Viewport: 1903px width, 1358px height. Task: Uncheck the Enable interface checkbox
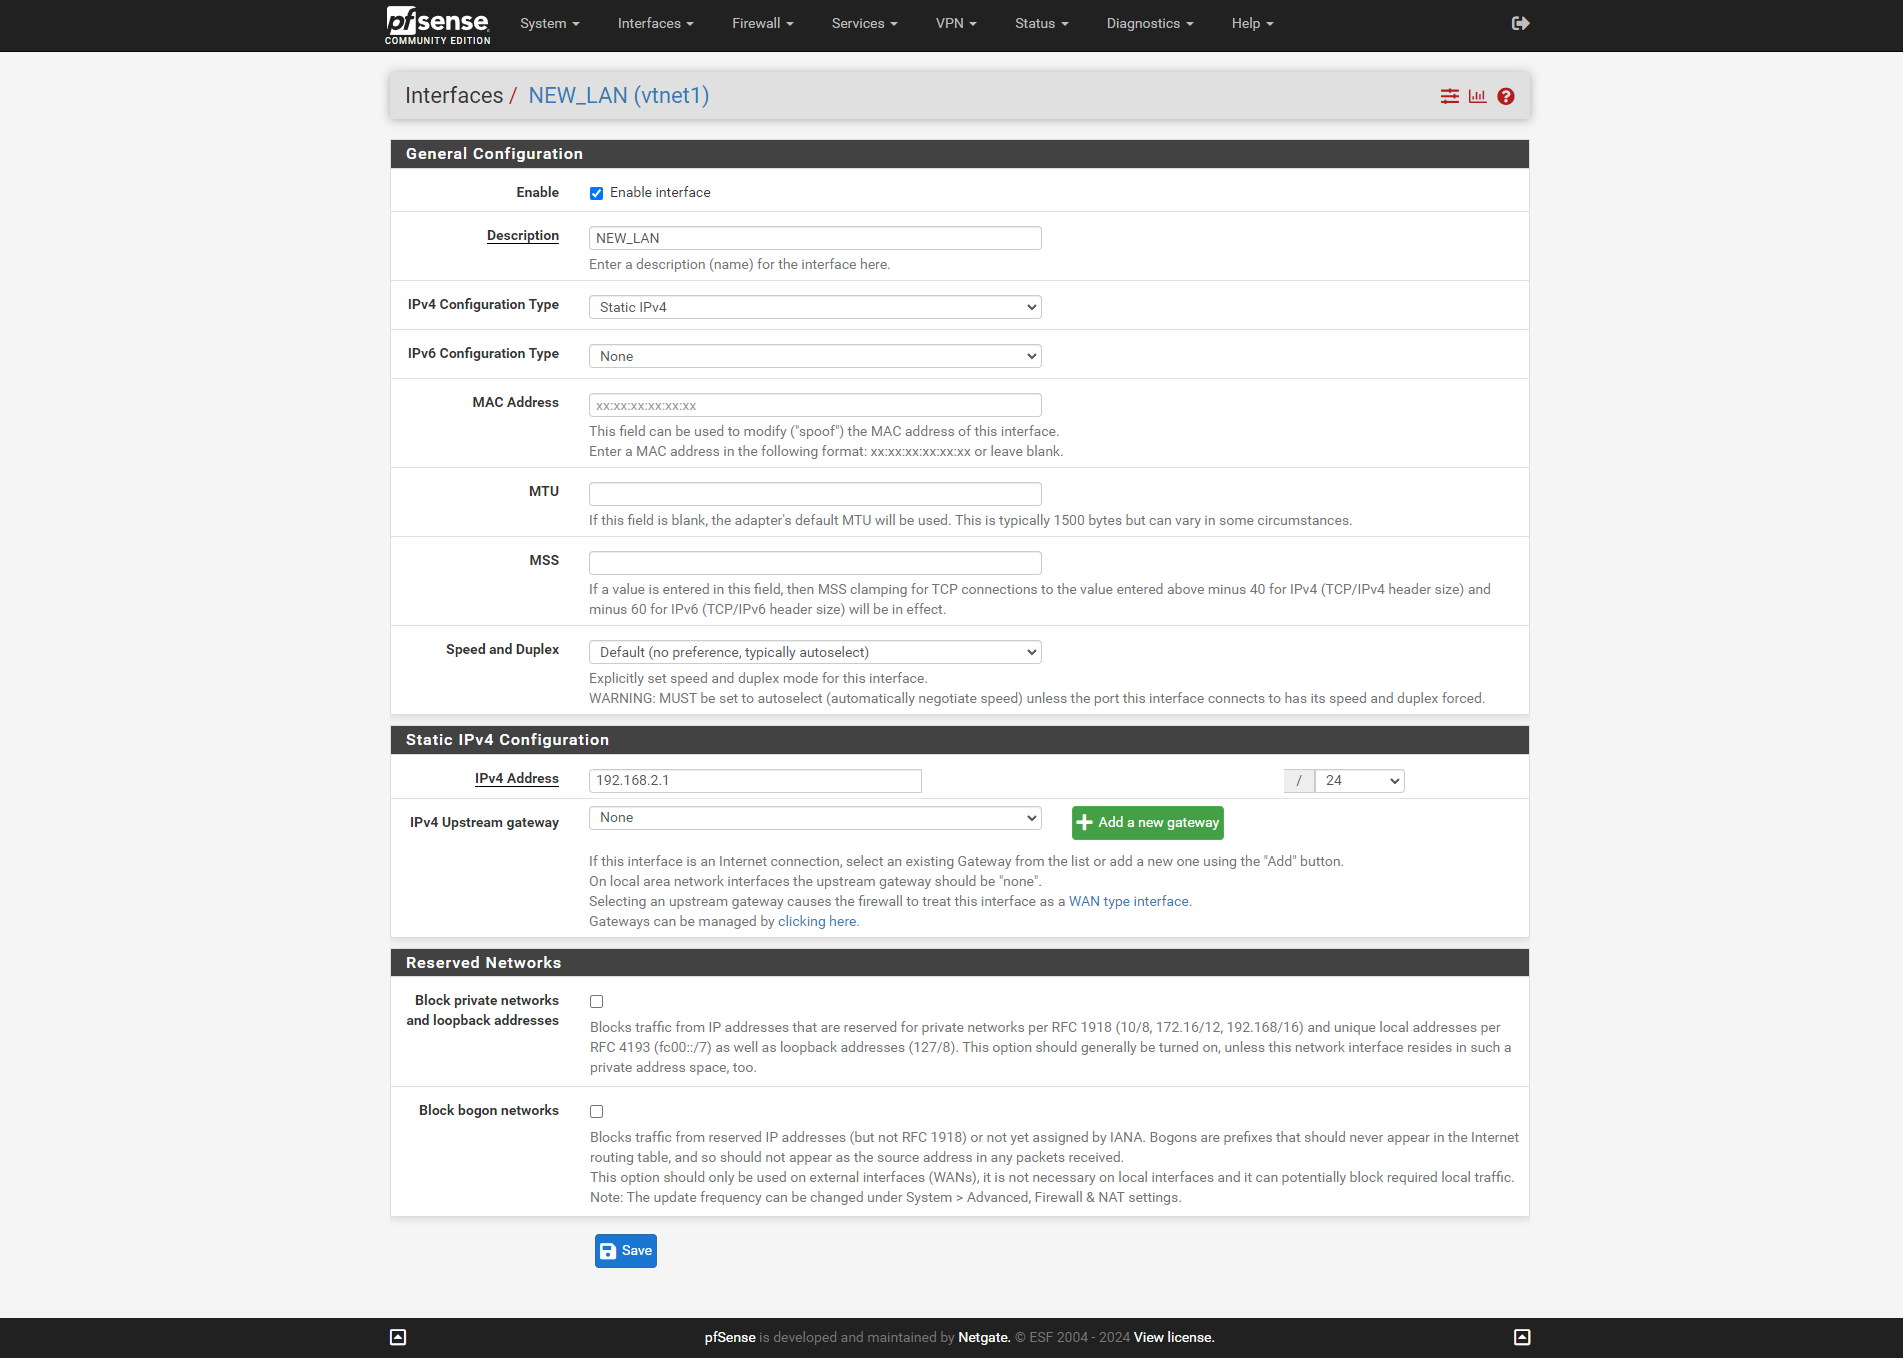click(596, 193)
